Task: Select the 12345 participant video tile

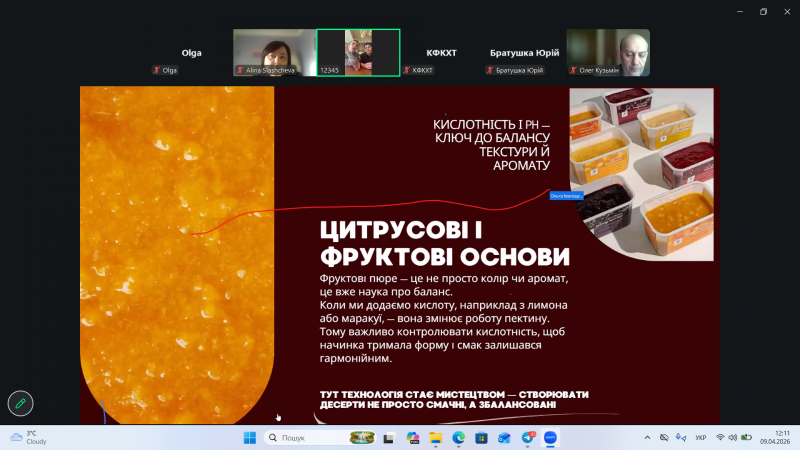Action: tap(358, 52)
